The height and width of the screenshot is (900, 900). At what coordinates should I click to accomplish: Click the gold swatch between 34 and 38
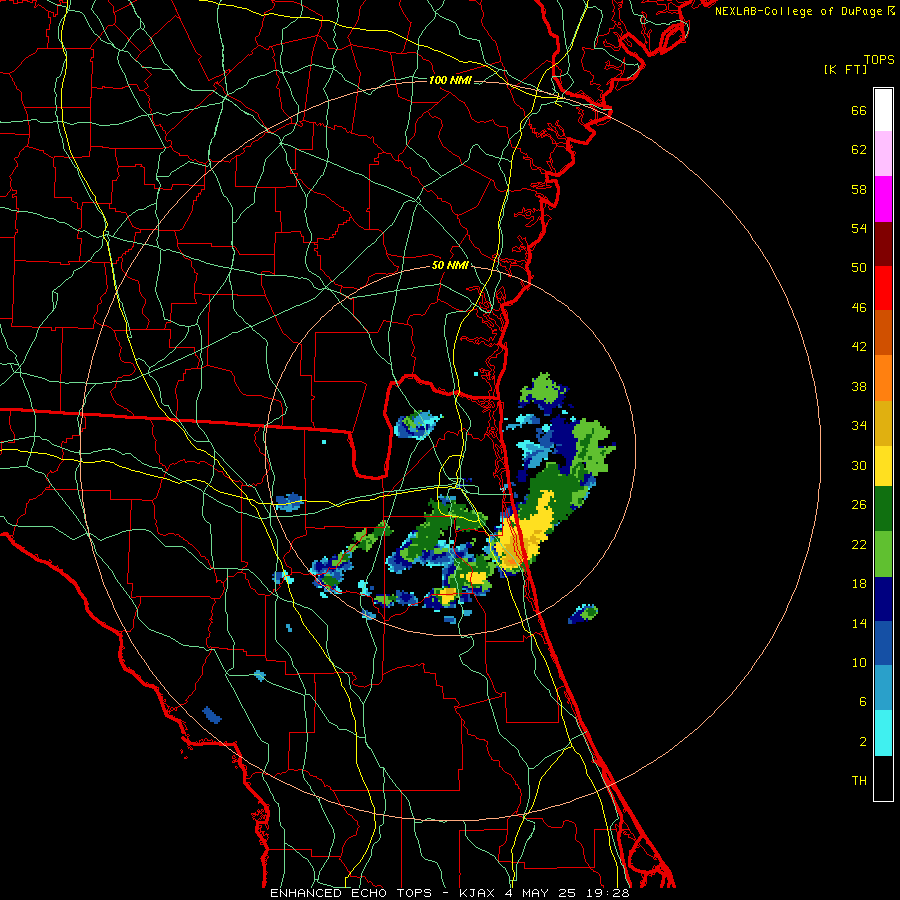pos(883,423)
